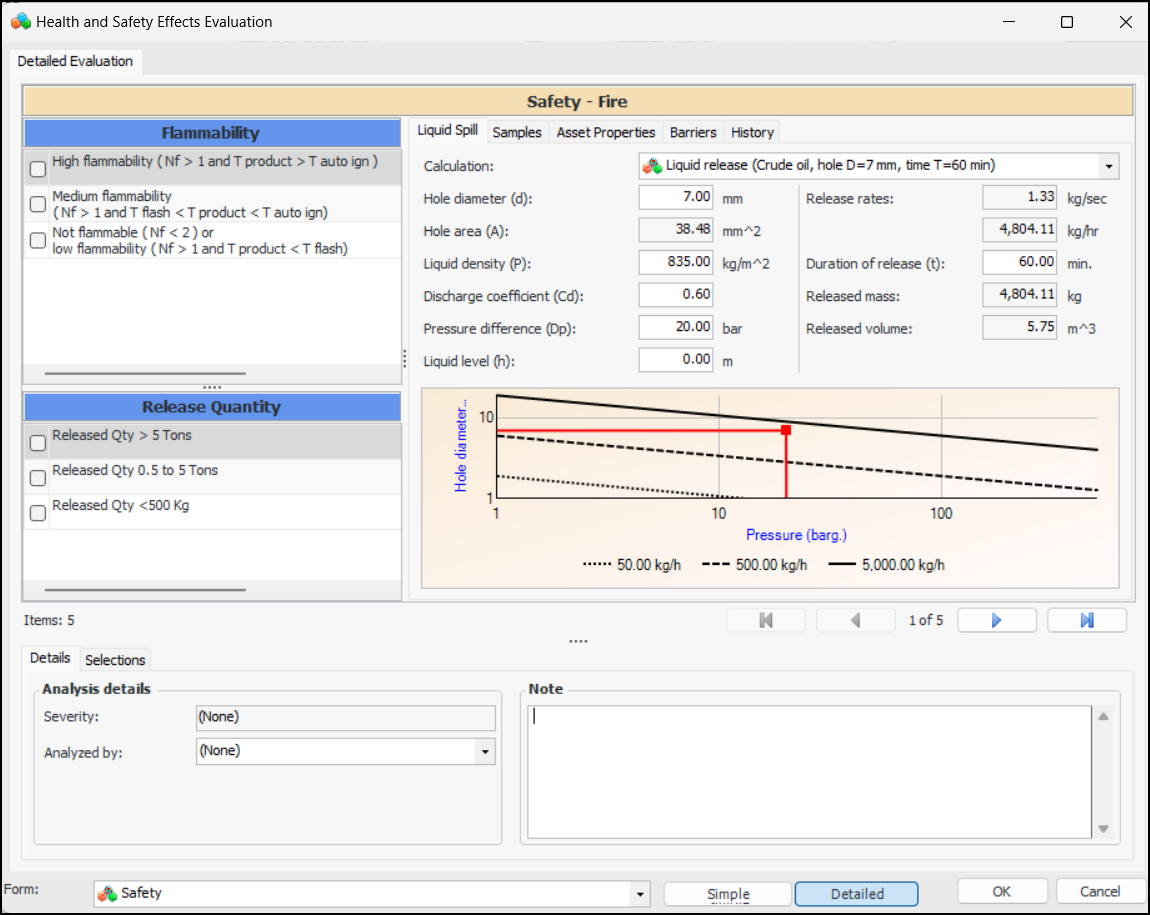Click the Hole diameter input field
This screenshot has width=1150, height=915.
click(x=676, y=198)
